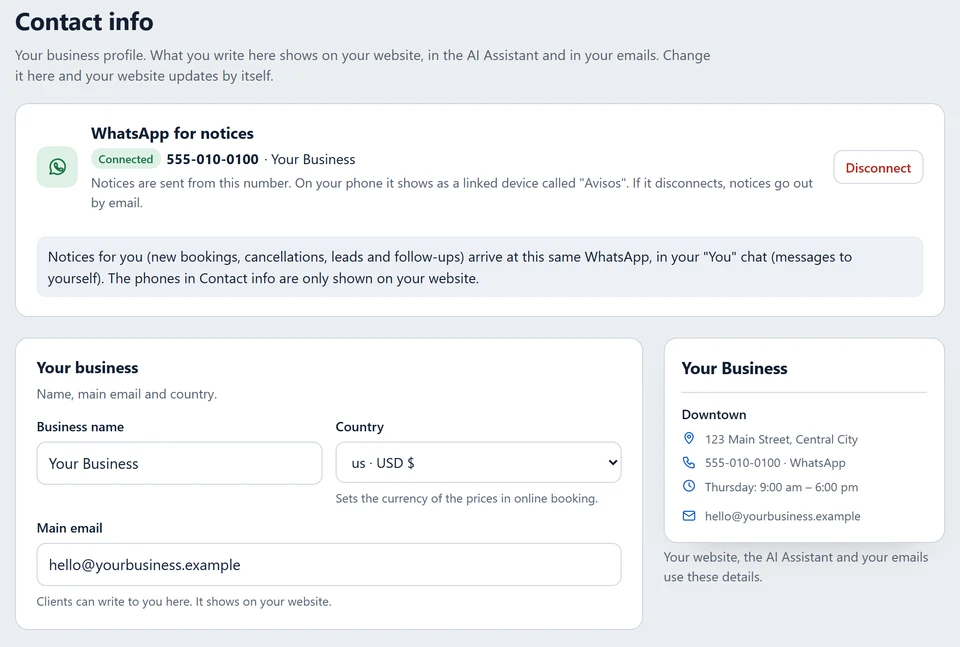The image size is (960, 647).
Task: Focus the Main email field
Action: pyautogui.click(x=329, y=564)
